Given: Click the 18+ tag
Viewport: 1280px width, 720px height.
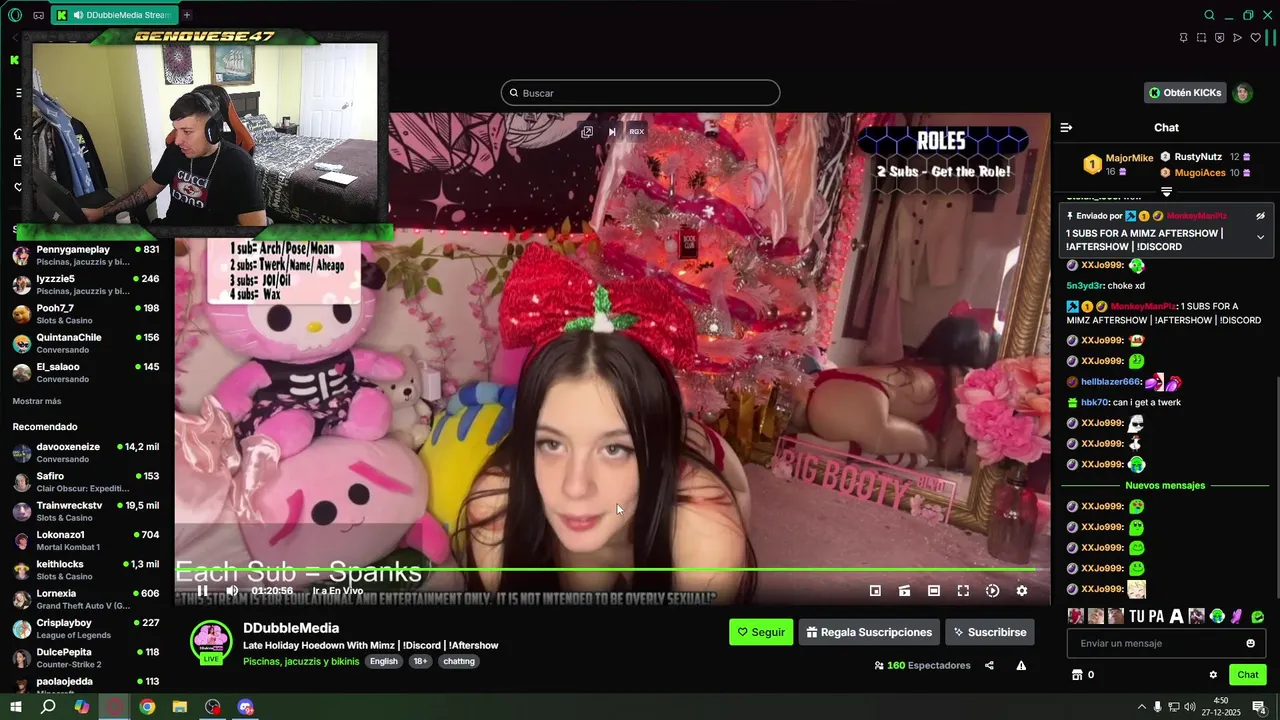Looking at the screenshot, I should coord(420,661).
